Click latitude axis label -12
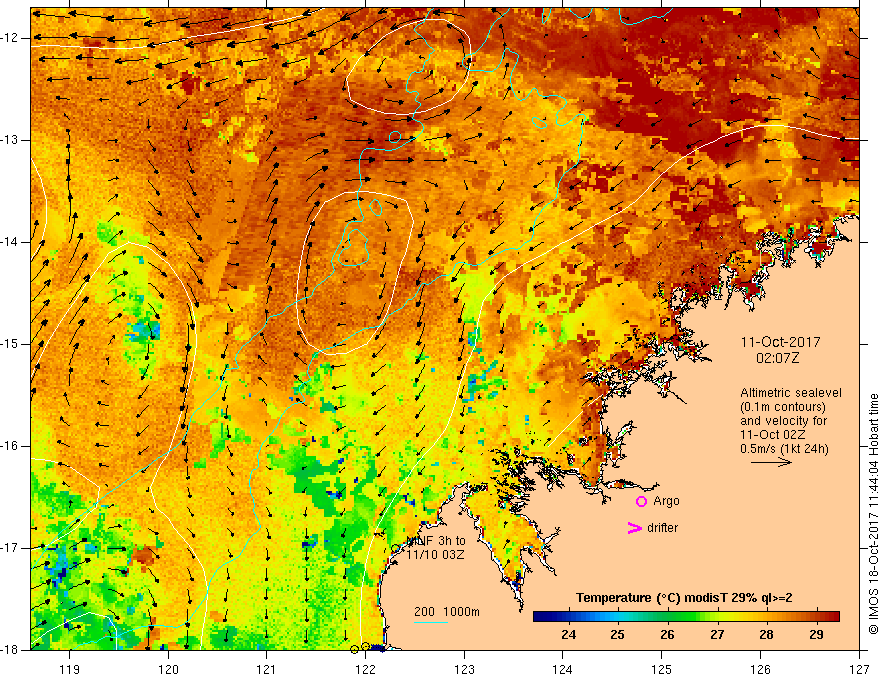This screenshot has height=680, width=880. [11, 38]
